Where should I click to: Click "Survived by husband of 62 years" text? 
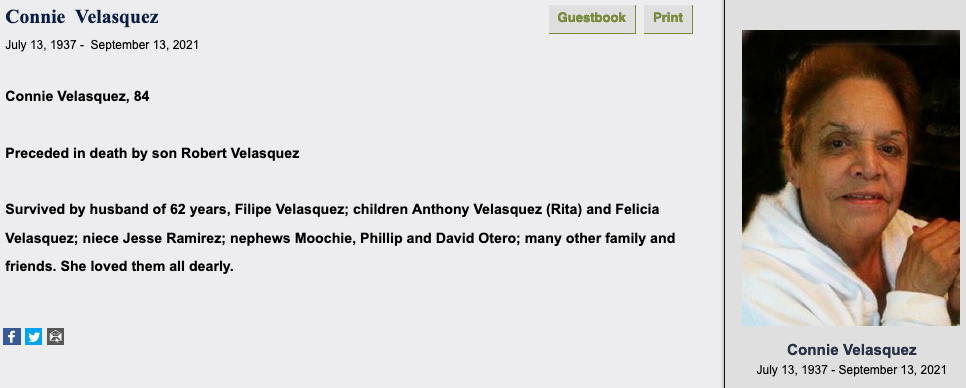(118, 209)
